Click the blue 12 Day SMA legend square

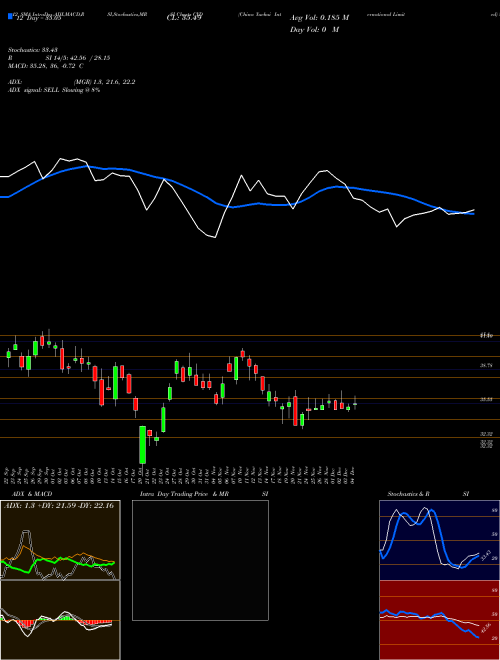click(x=10, y=17)
